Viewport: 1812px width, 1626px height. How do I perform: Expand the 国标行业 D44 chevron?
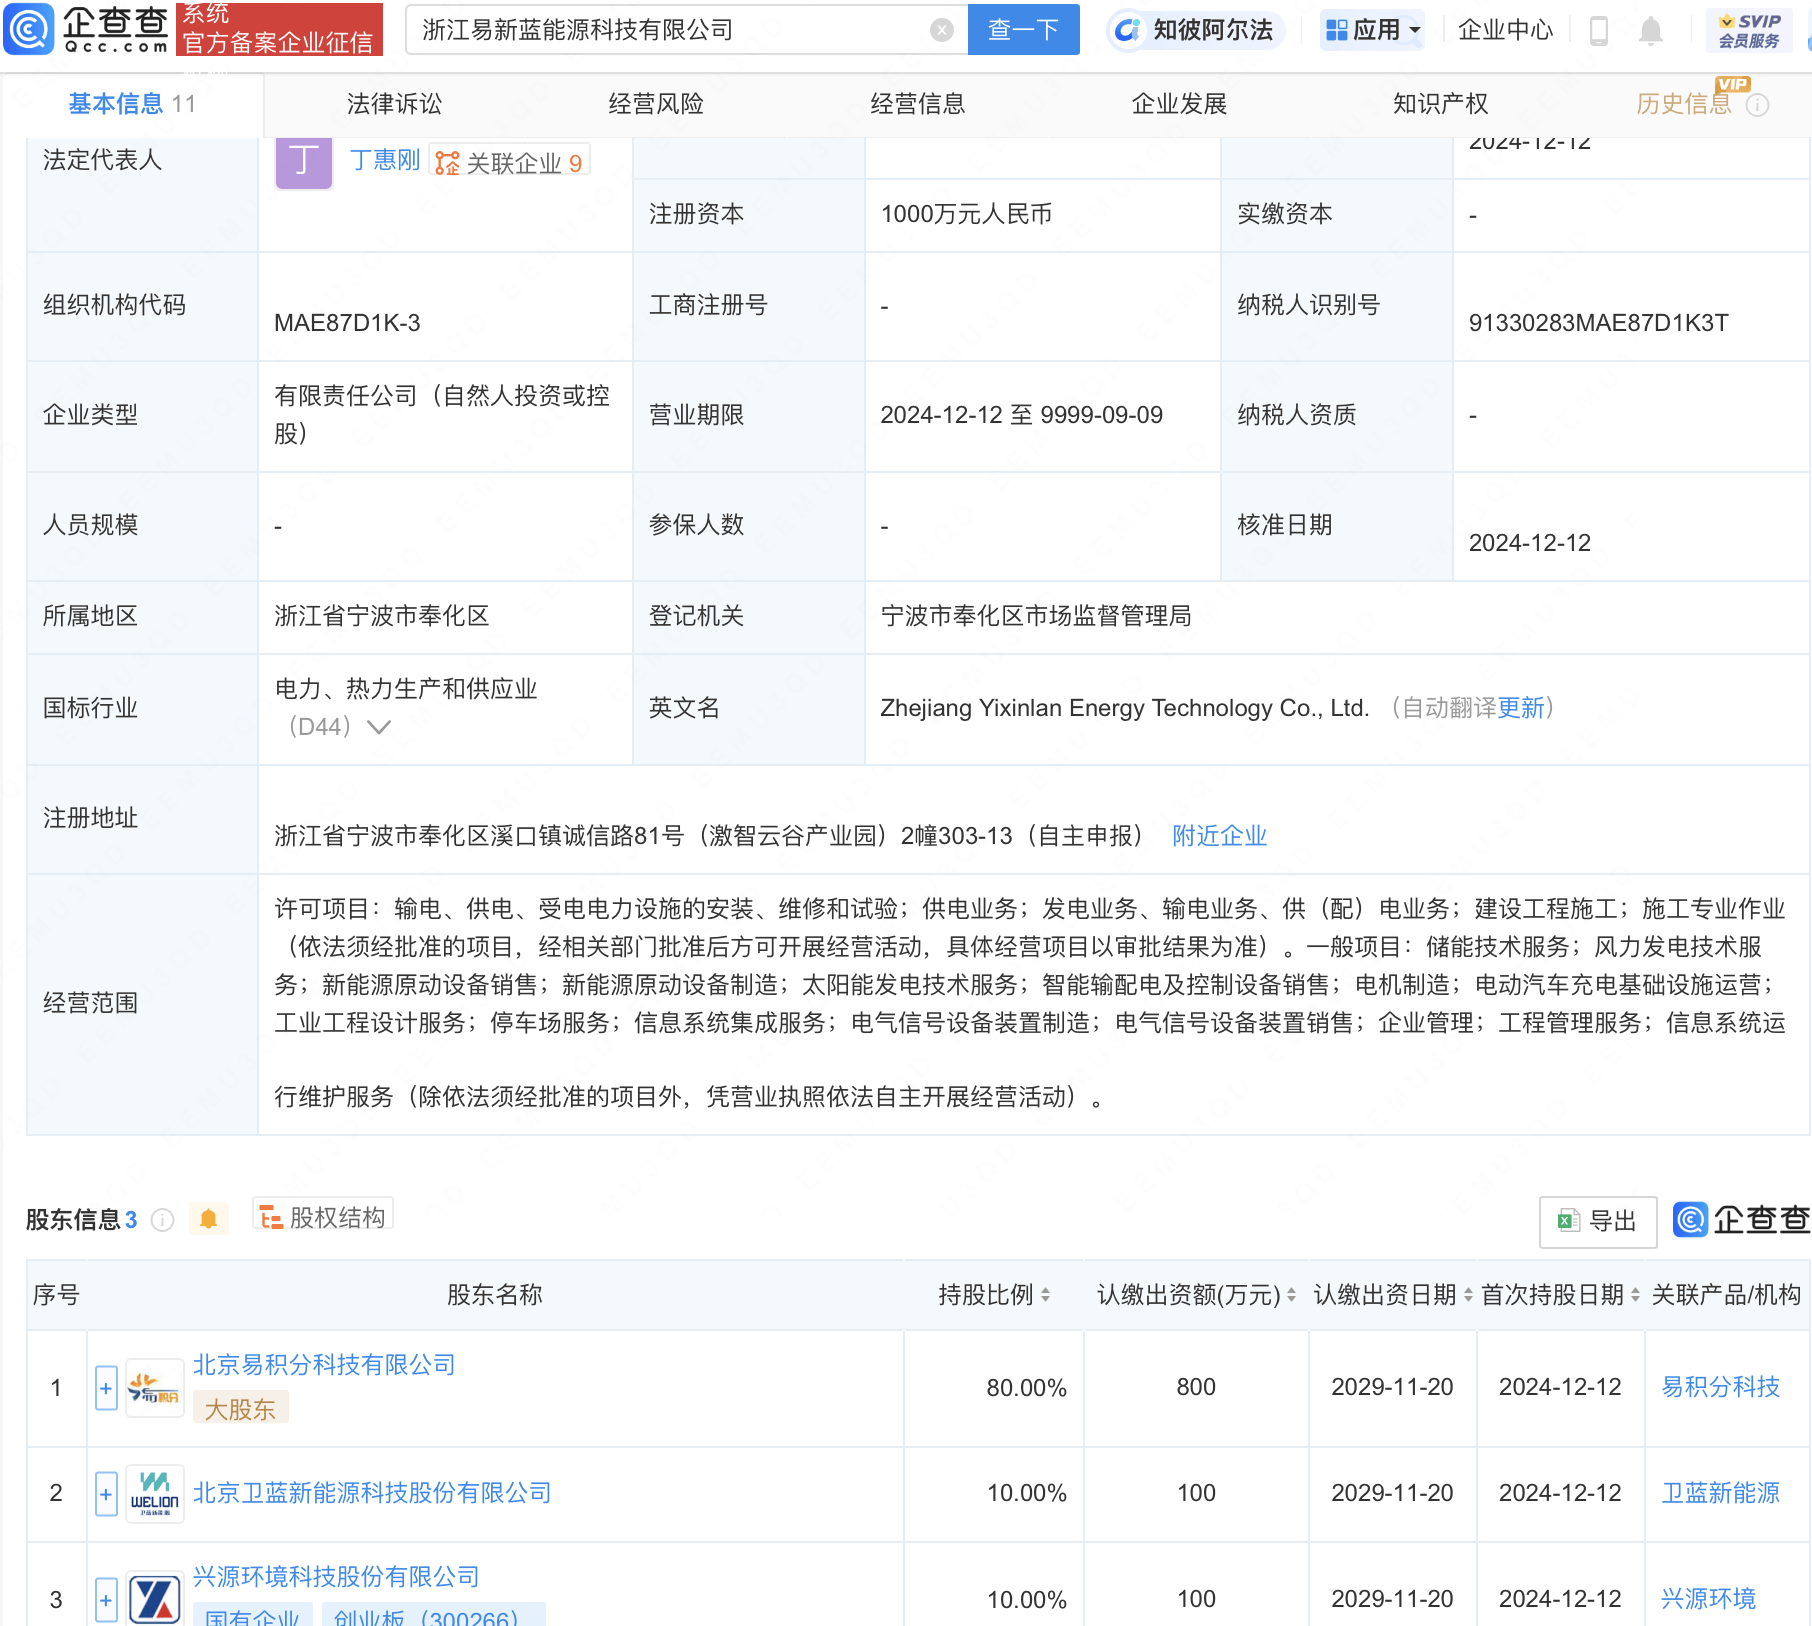click(379, 727)
